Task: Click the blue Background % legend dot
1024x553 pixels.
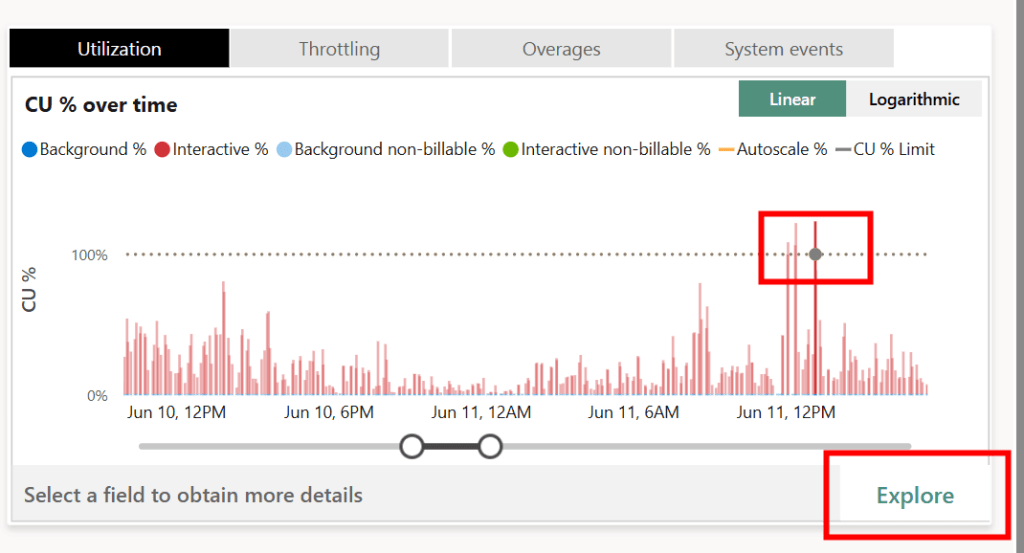Action: click(29, 150)
